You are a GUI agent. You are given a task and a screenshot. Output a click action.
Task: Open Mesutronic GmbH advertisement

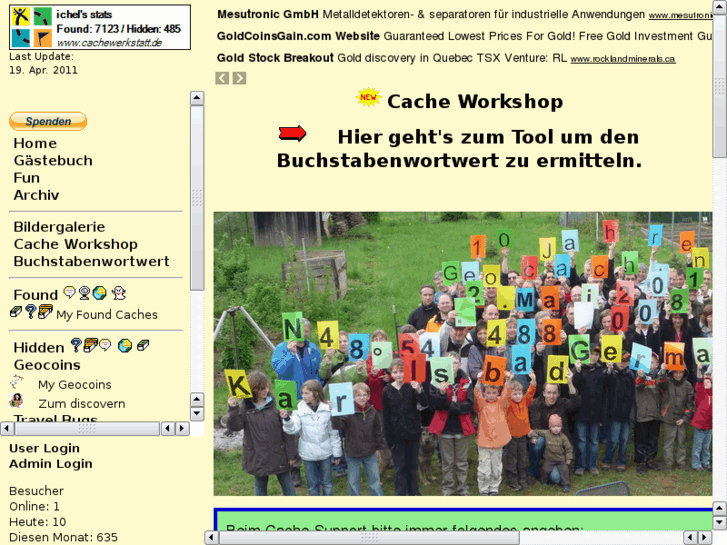(268, 14)
